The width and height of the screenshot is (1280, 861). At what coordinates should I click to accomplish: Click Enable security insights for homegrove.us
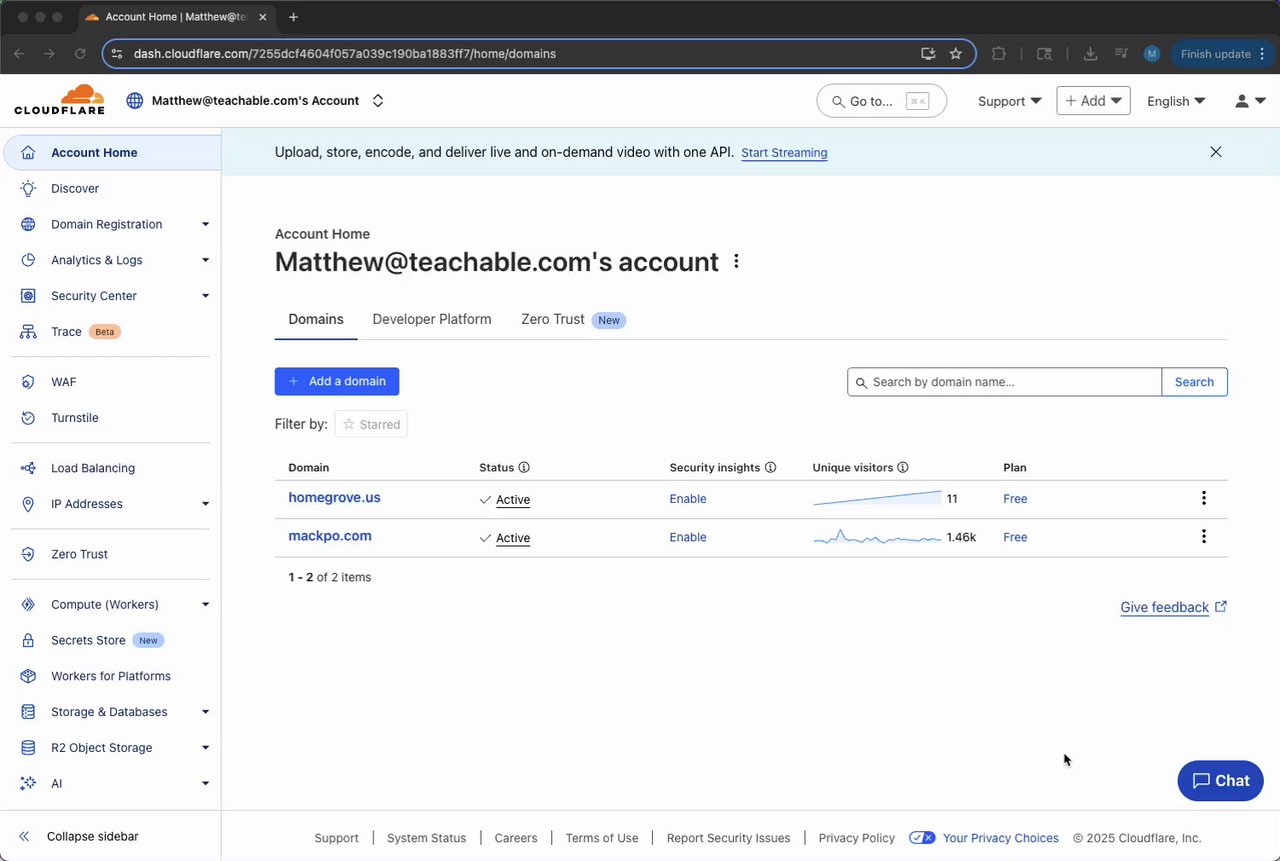[688, 499]
